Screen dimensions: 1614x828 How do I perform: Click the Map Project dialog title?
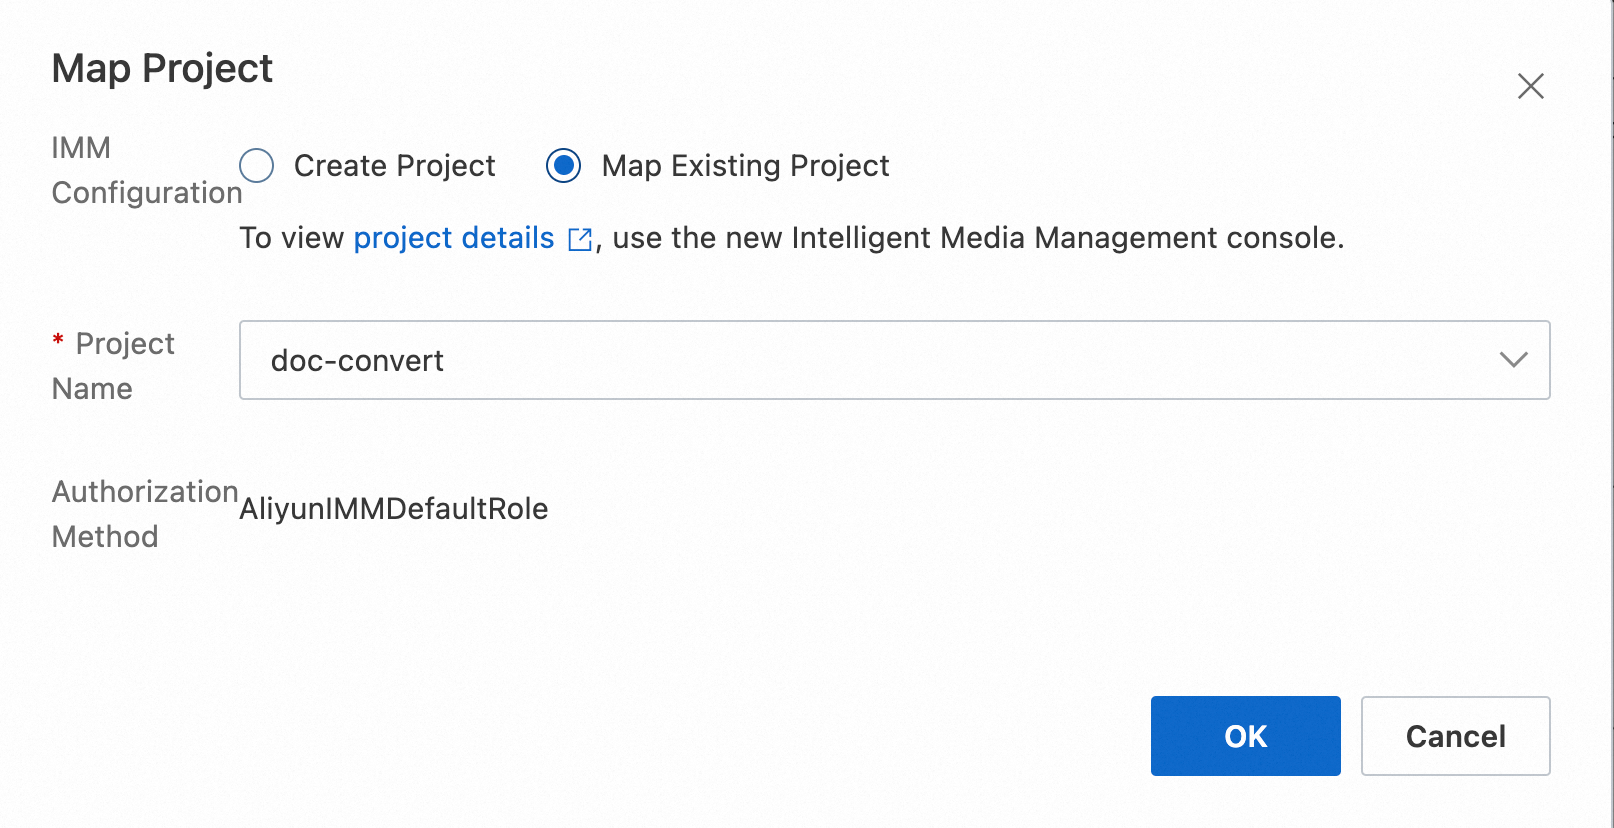tap(162, 69)
